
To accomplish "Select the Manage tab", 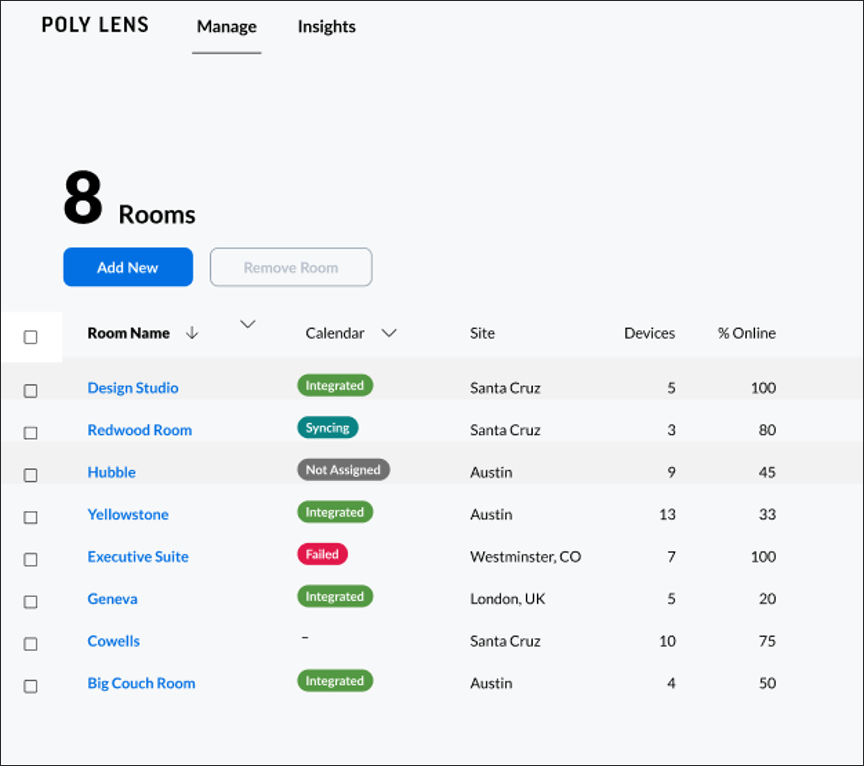I will pos(226,27).
